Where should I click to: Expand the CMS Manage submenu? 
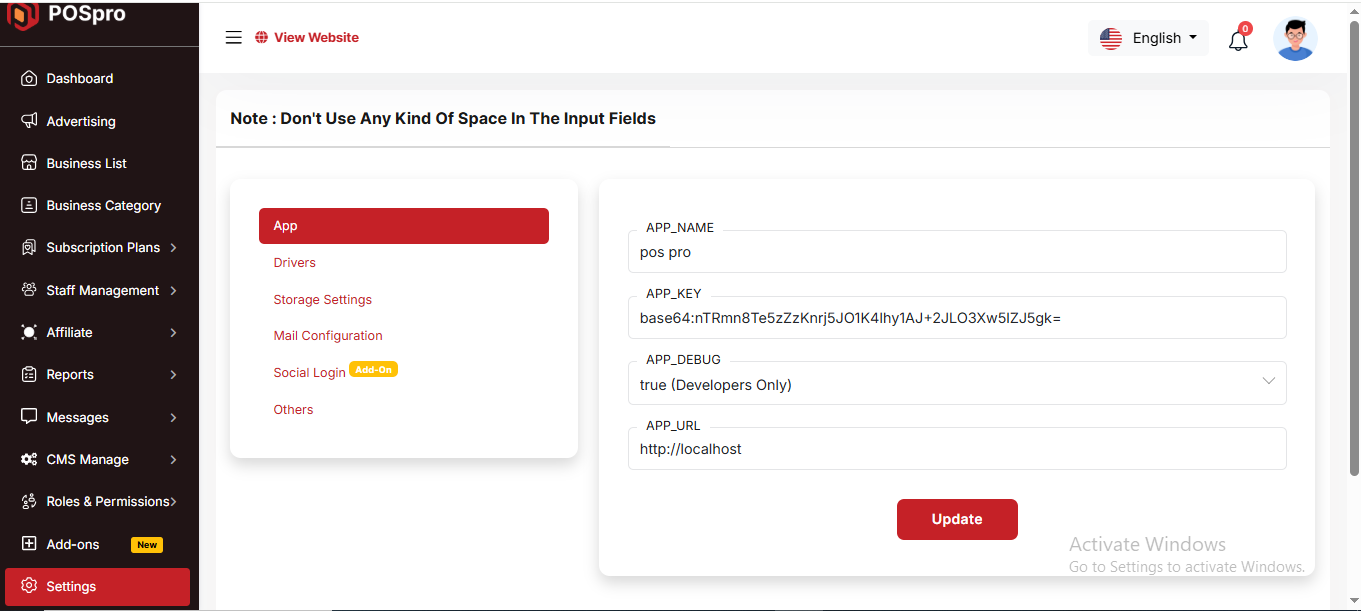coord(173,460)
